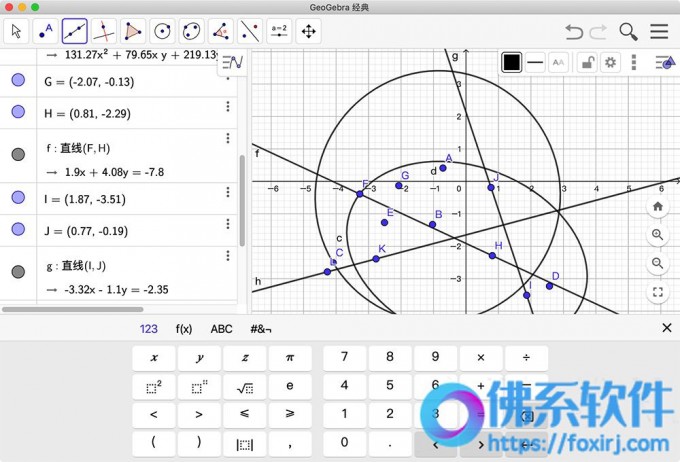Open options menu for line f row
Viewport: 680px width, 462px height.
tap(228, 138)
